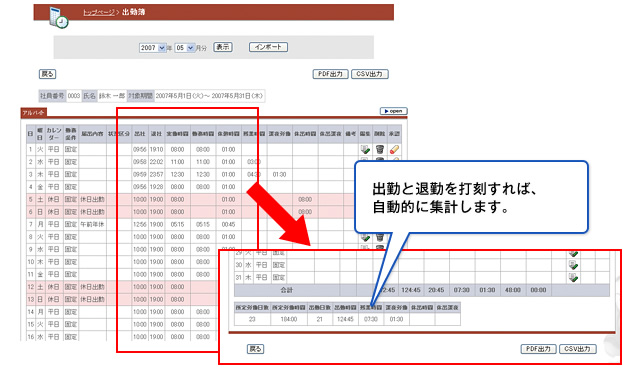Click the upper CSV出力 button

(370, 74)
